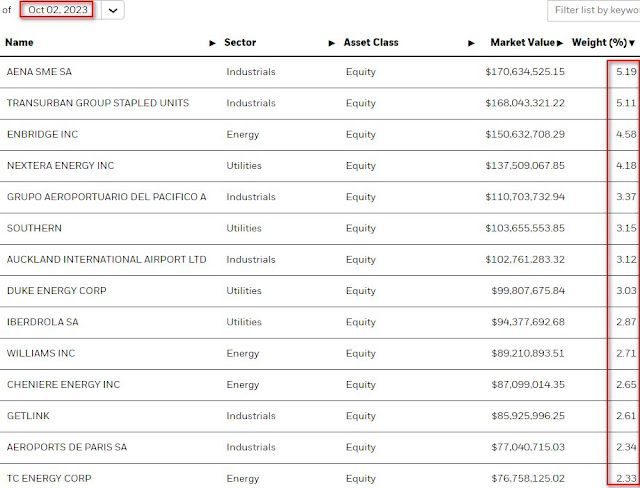Click sort arrow beside Market Value header

[x=560, y=43]
